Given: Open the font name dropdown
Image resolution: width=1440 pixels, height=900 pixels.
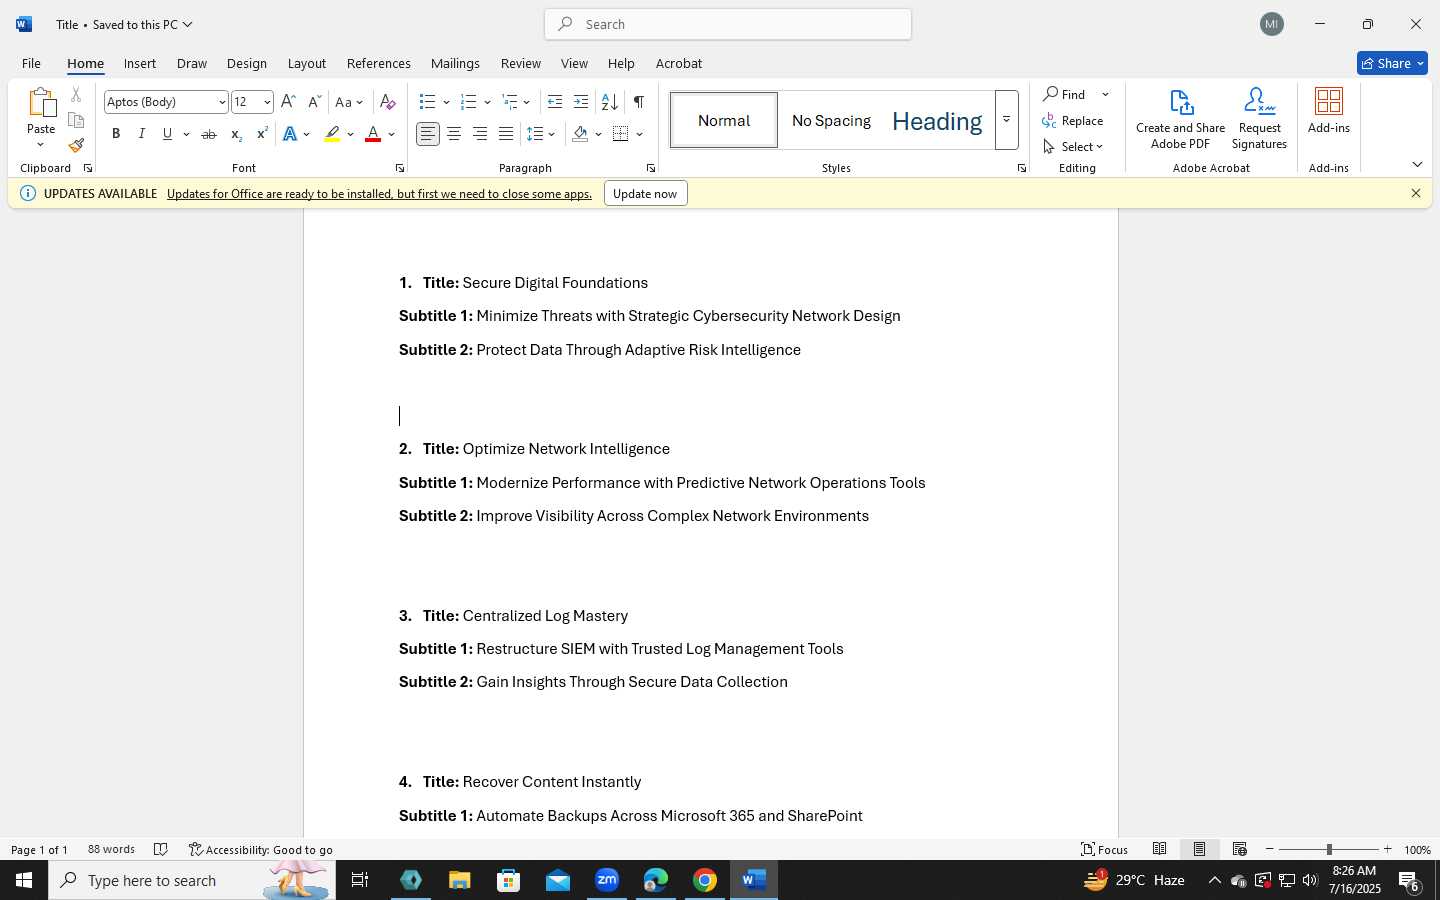Looking at the screenshot, I should 222,102.
